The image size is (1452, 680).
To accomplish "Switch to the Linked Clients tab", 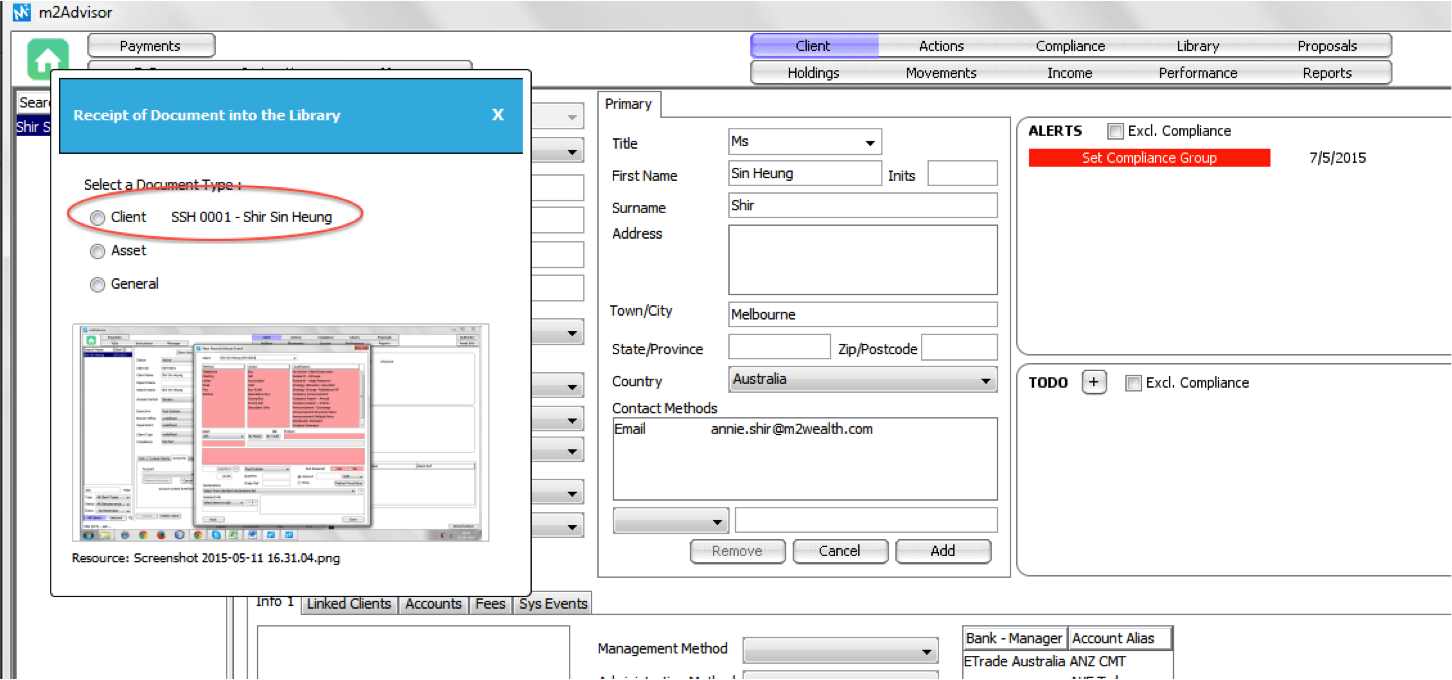I will pos(349,604).
